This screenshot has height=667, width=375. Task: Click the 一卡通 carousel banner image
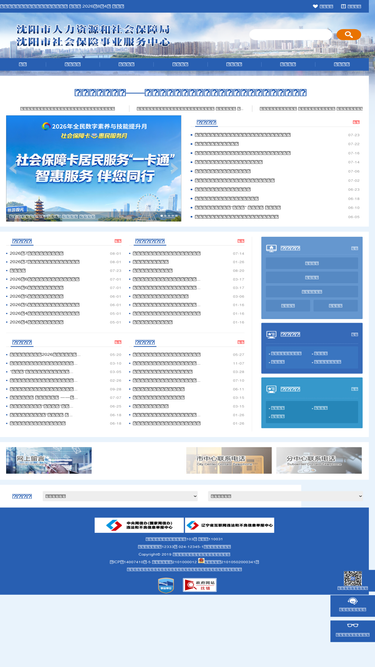[94, 168]
